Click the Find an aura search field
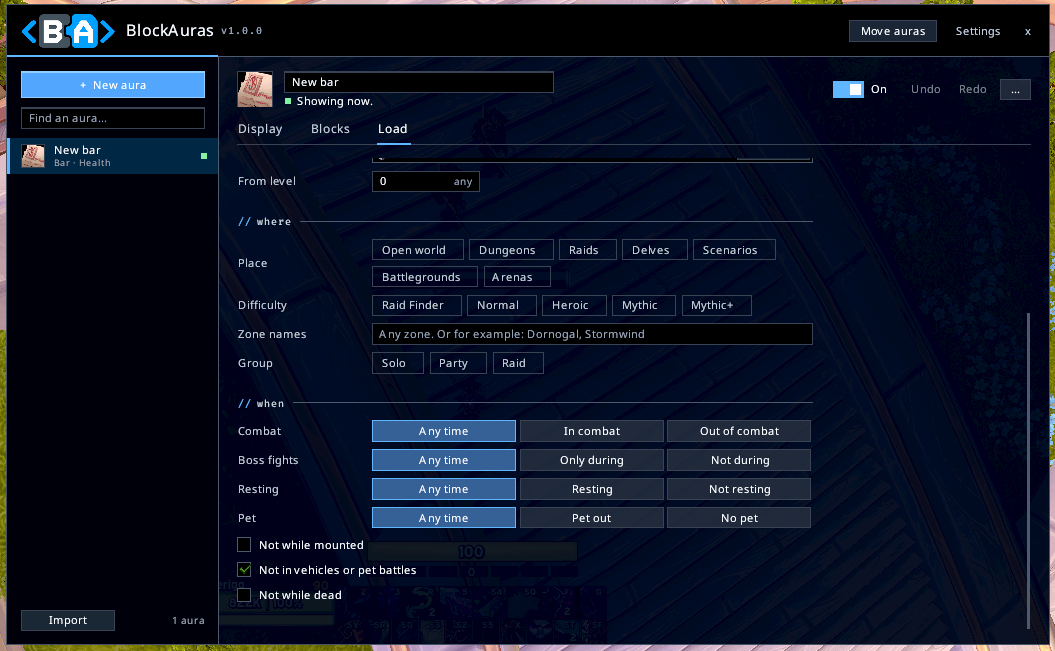The image size is (1055, 651). [113, 118]
